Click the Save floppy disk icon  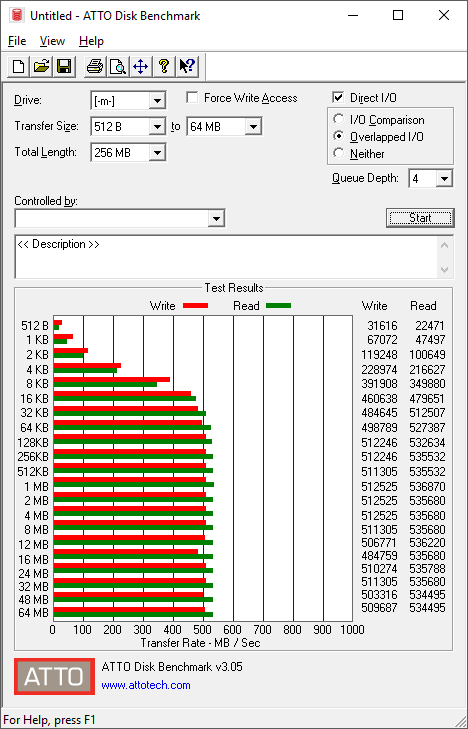pyautogui.click(x=64, y=66)
